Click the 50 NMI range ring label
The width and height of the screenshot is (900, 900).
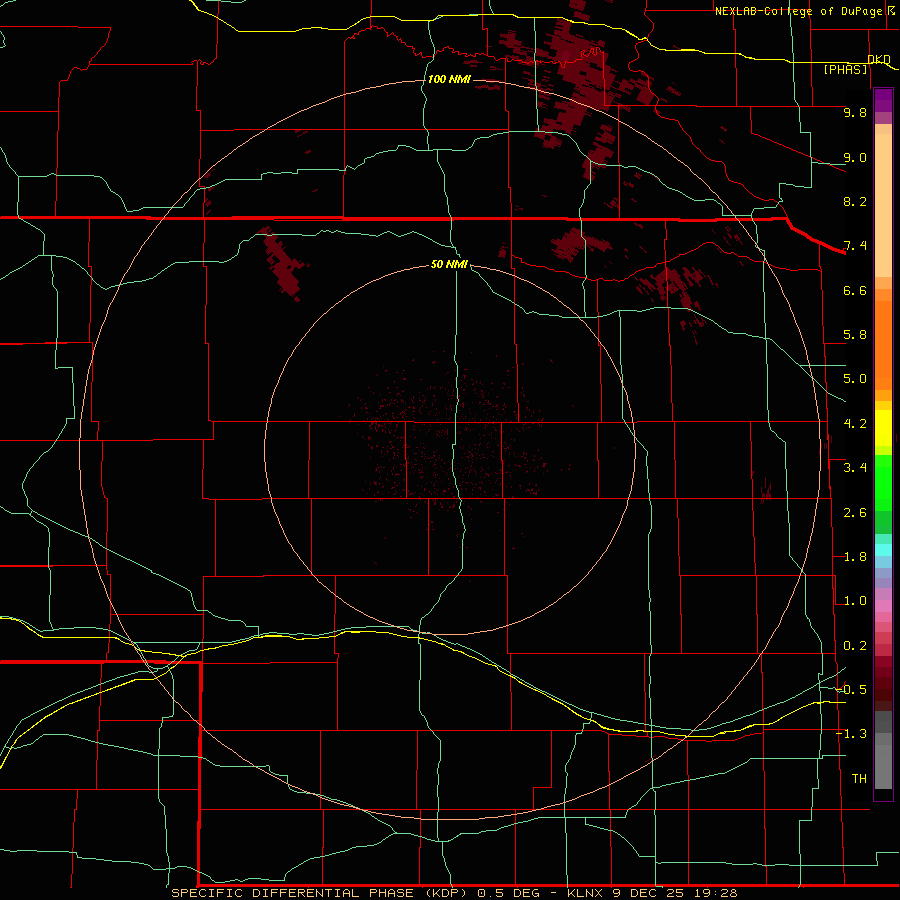pyautogui.click(x=449, y=264)
